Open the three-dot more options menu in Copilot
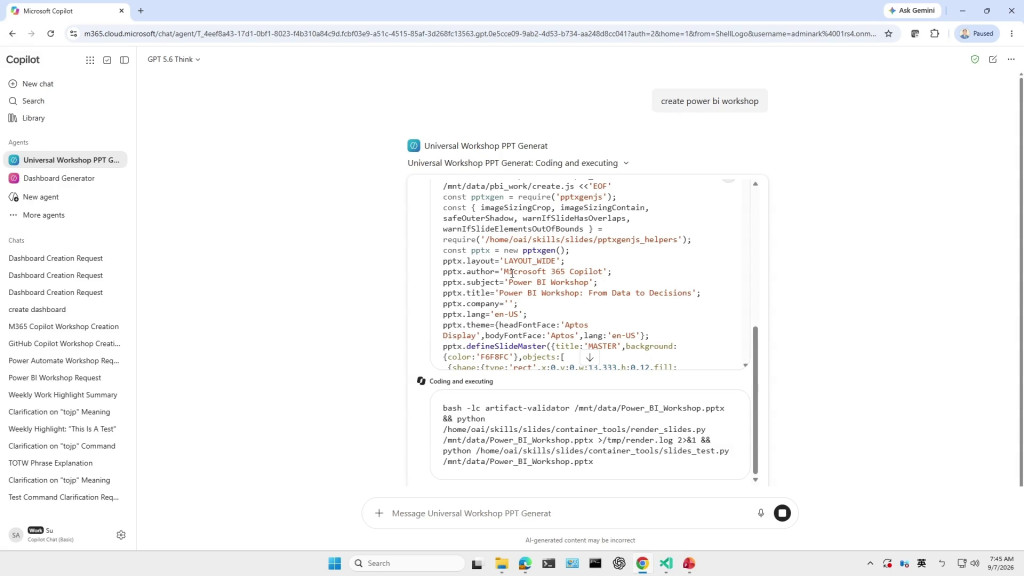 1011,59
